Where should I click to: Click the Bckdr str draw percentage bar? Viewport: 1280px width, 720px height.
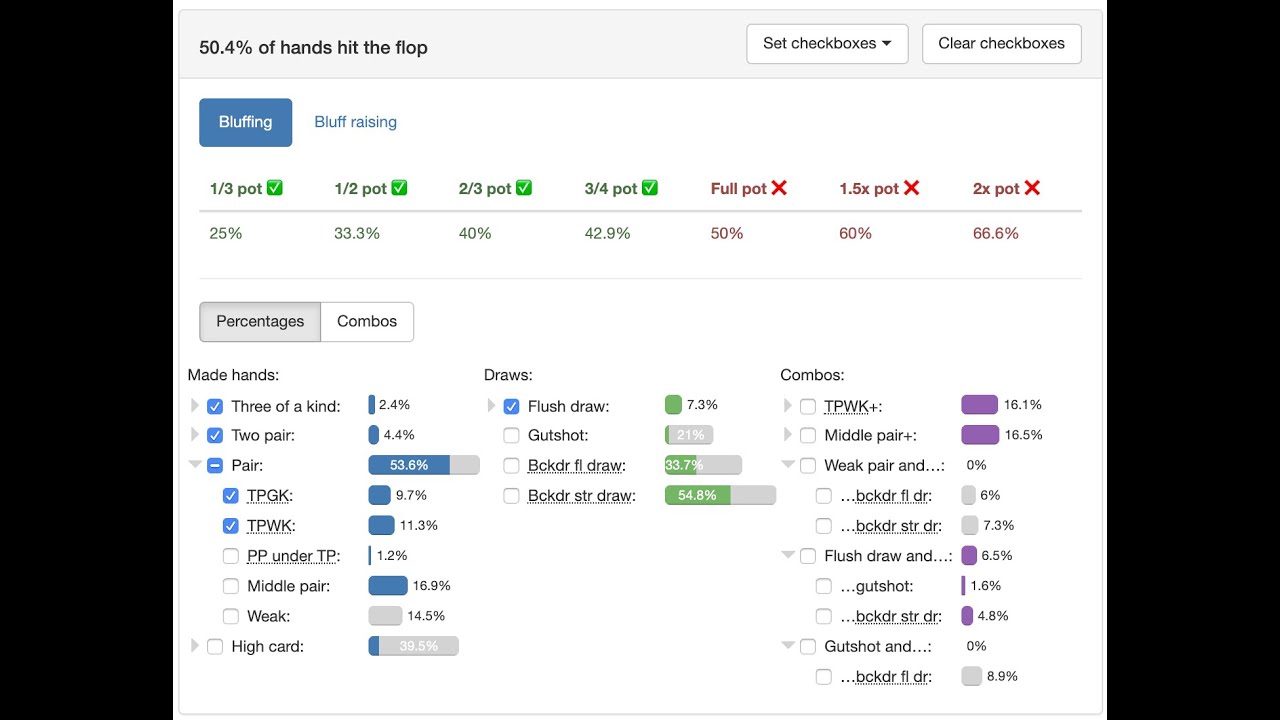click(x=720, y=495)
